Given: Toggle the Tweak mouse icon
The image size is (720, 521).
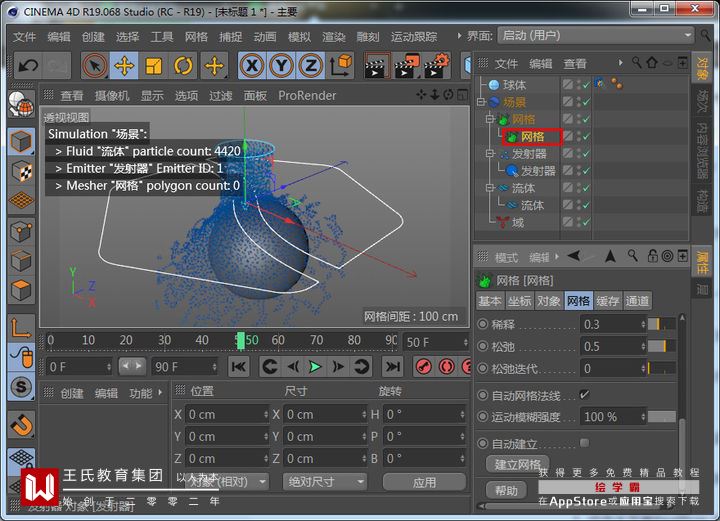Looking at the screenshot, I should 21,357.
